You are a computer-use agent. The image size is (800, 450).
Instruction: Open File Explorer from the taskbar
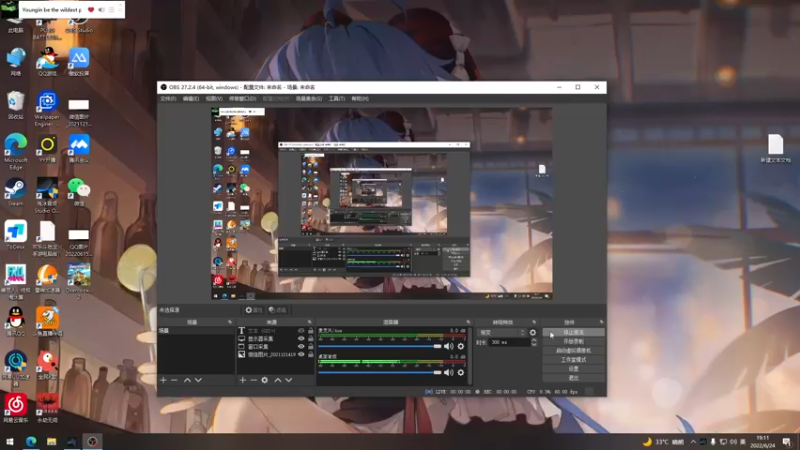point(51,441)
